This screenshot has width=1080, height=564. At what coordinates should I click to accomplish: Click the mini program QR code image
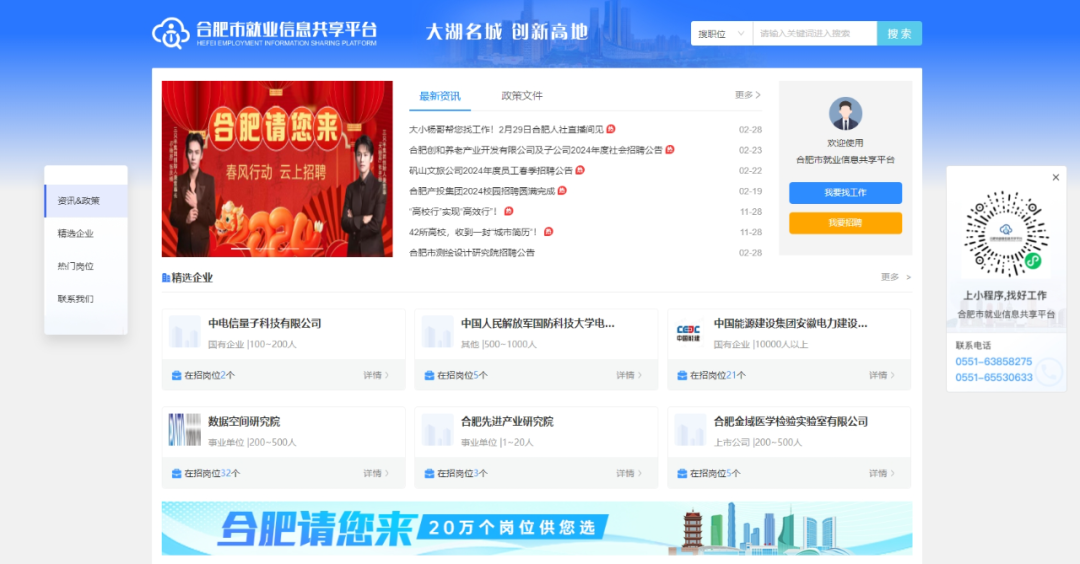tap(1006, 234)
